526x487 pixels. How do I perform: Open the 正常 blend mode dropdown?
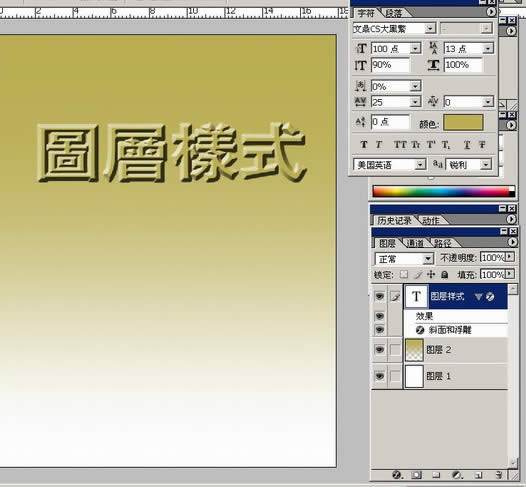click(428, 259)
